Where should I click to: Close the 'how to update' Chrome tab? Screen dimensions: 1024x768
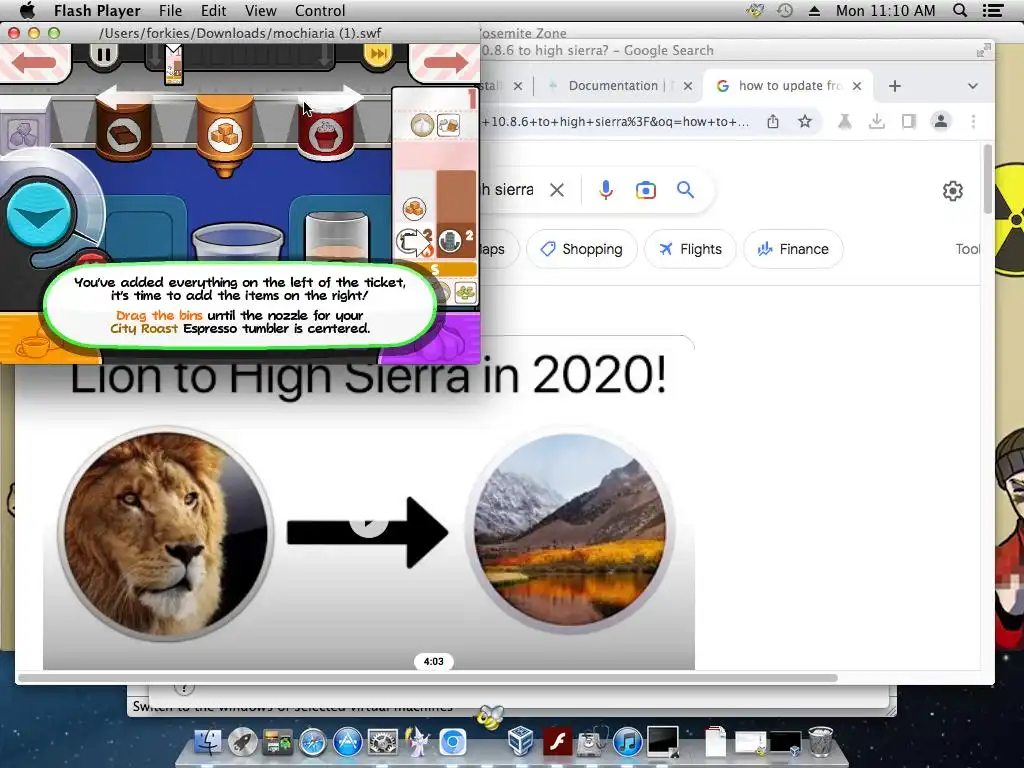click(x=857, y=86)
